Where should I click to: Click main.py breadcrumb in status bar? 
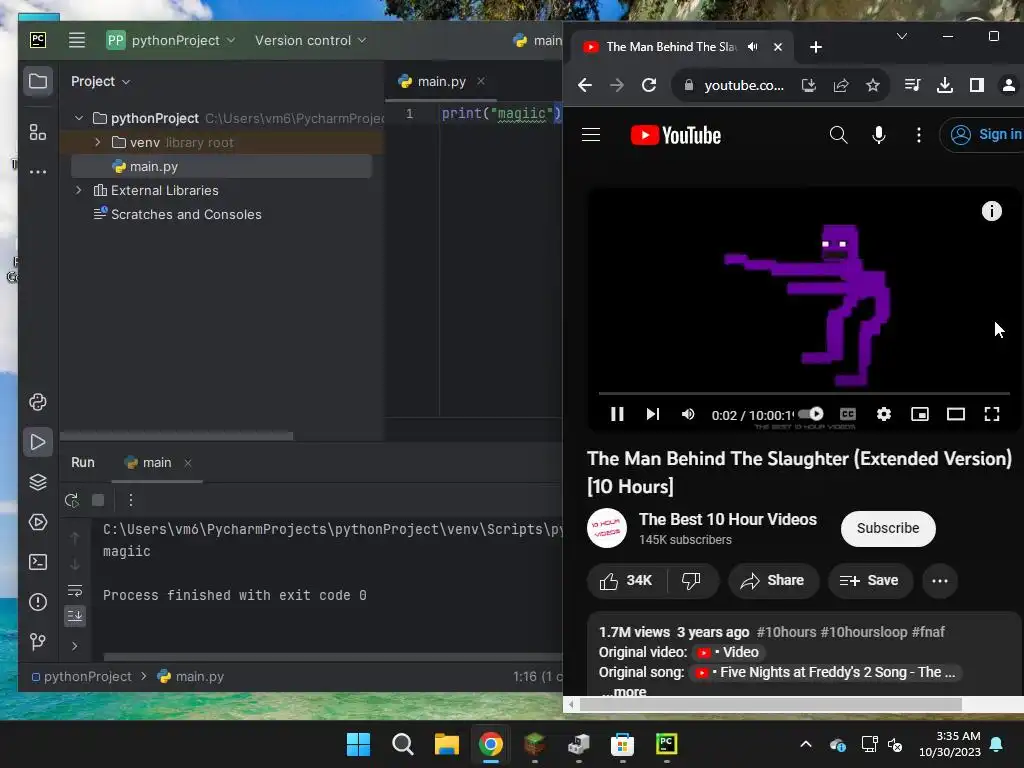pos(191,677)
